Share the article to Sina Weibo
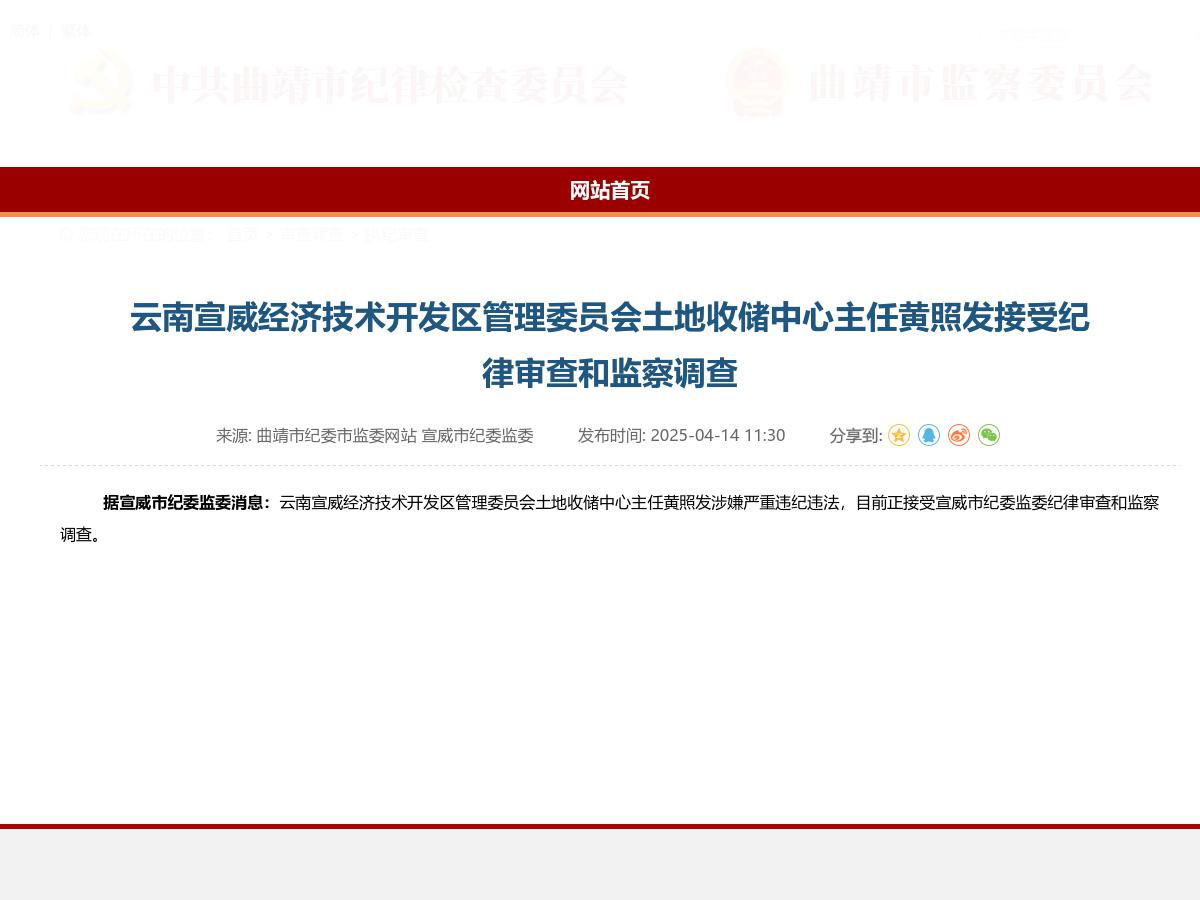Viewport: 1200px width, 900px height. coord(959,435)
